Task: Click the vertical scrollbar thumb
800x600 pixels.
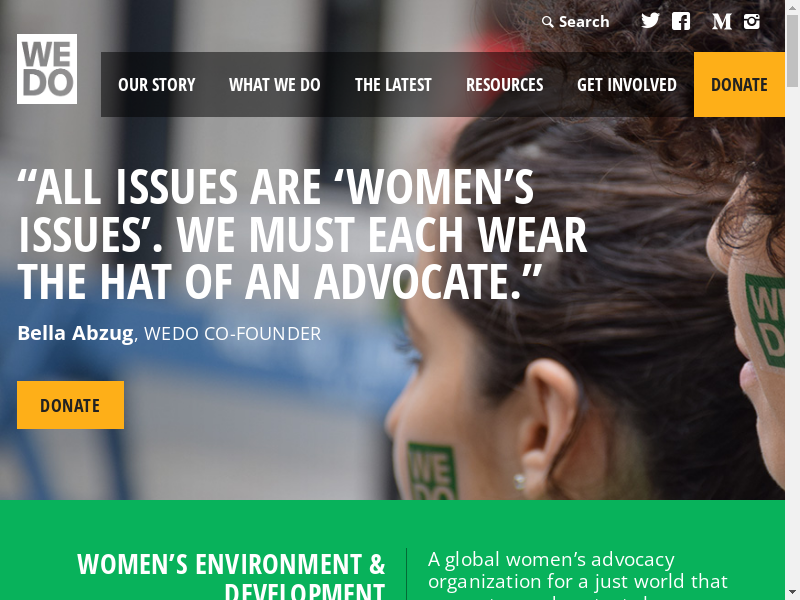Action: 792,51
